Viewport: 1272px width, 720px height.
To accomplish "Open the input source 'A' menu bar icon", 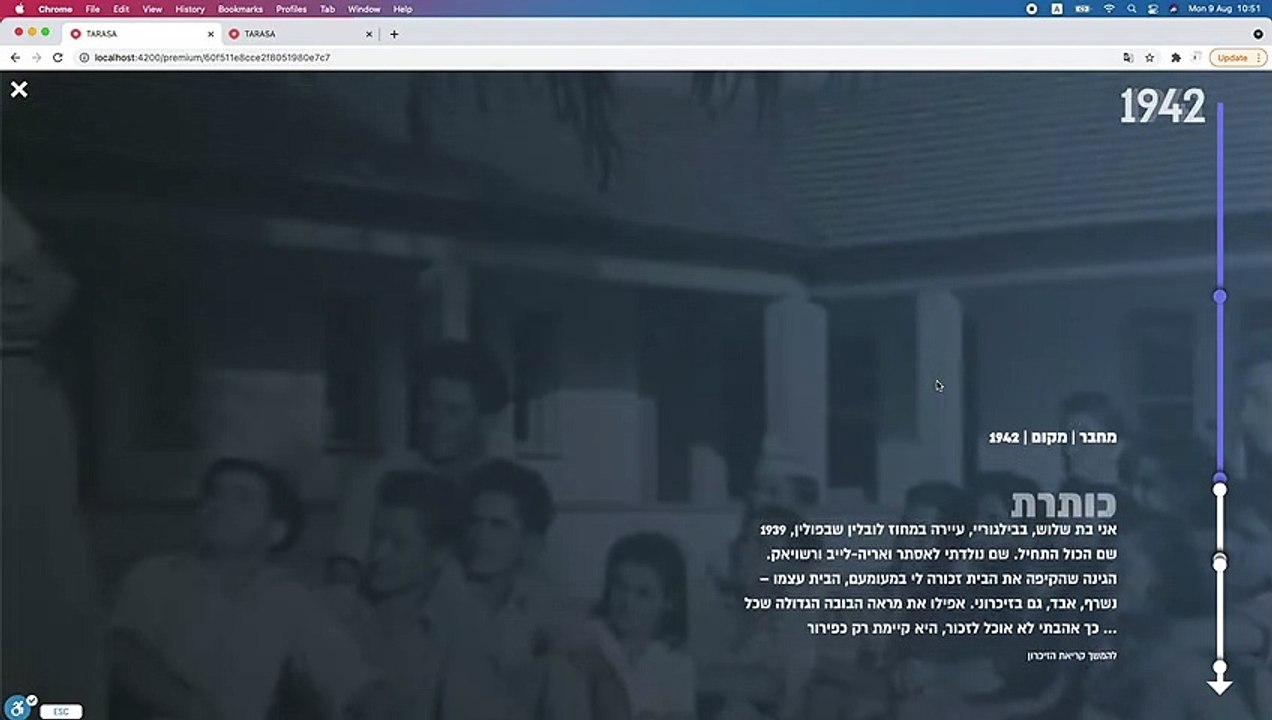I will [1057, 9].
